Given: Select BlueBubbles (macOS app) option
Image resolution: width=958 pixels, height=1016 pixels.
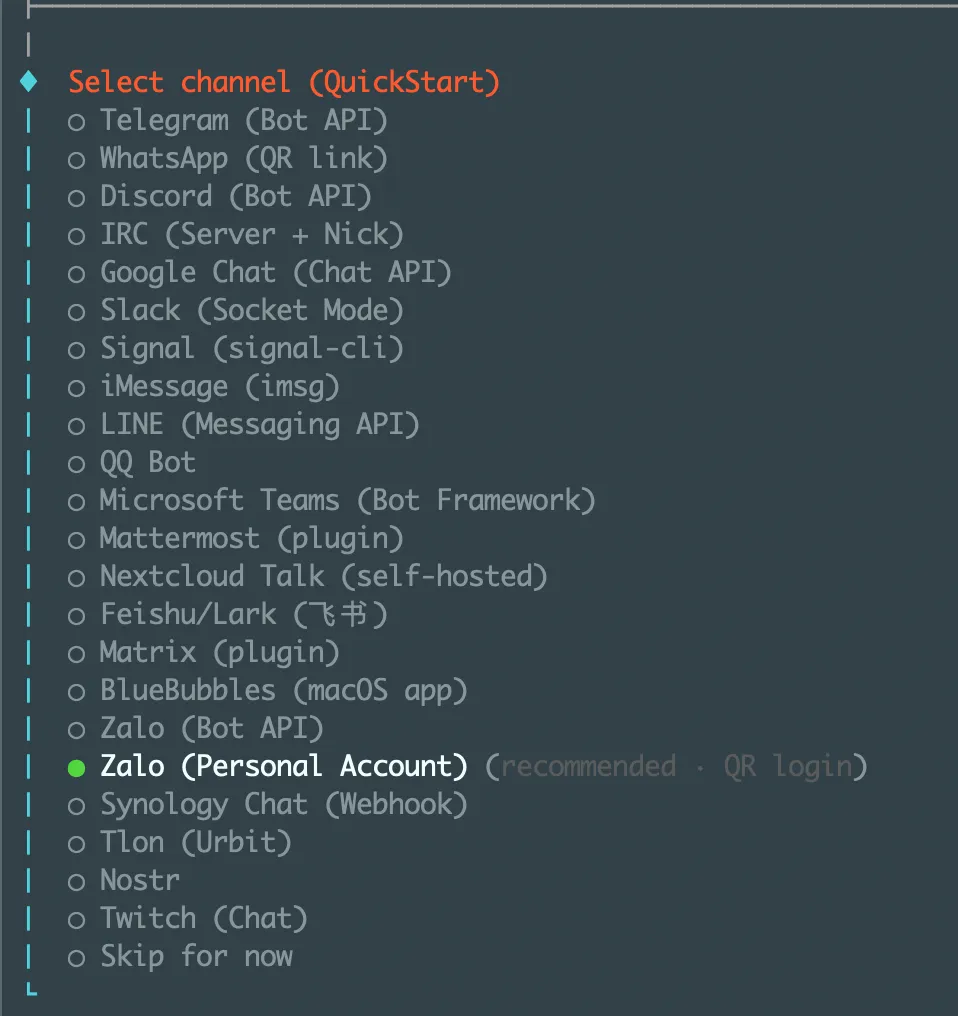Looking at the screenshot, I should (x=77, y=692).
